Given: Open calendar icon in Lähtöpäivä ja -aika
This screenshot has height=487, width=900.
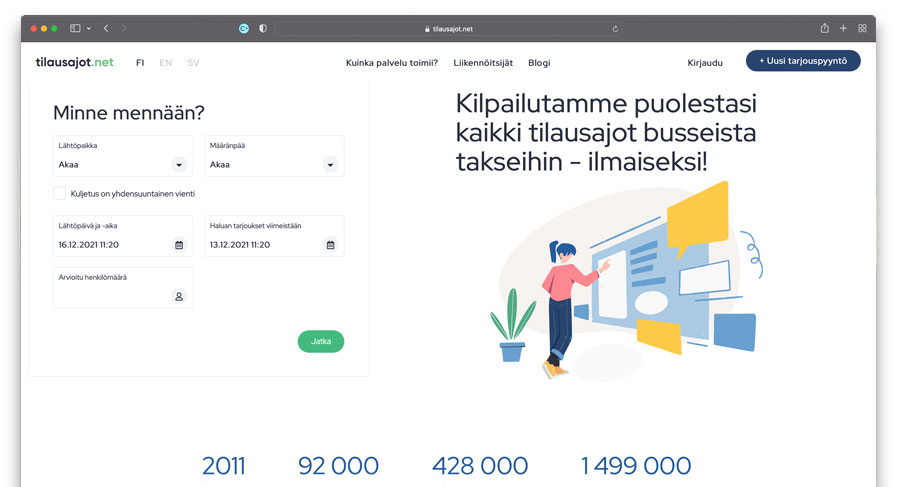Looking at the screenshot, I should click(x=179, y=245).
